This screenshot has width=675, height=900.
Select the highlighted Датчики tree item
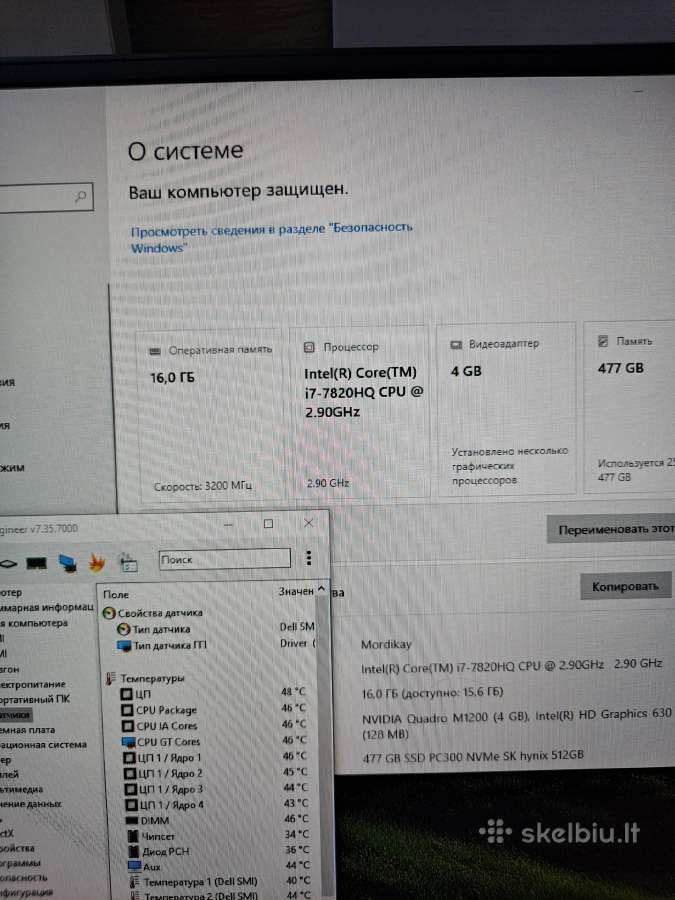(x=15, y=715)
